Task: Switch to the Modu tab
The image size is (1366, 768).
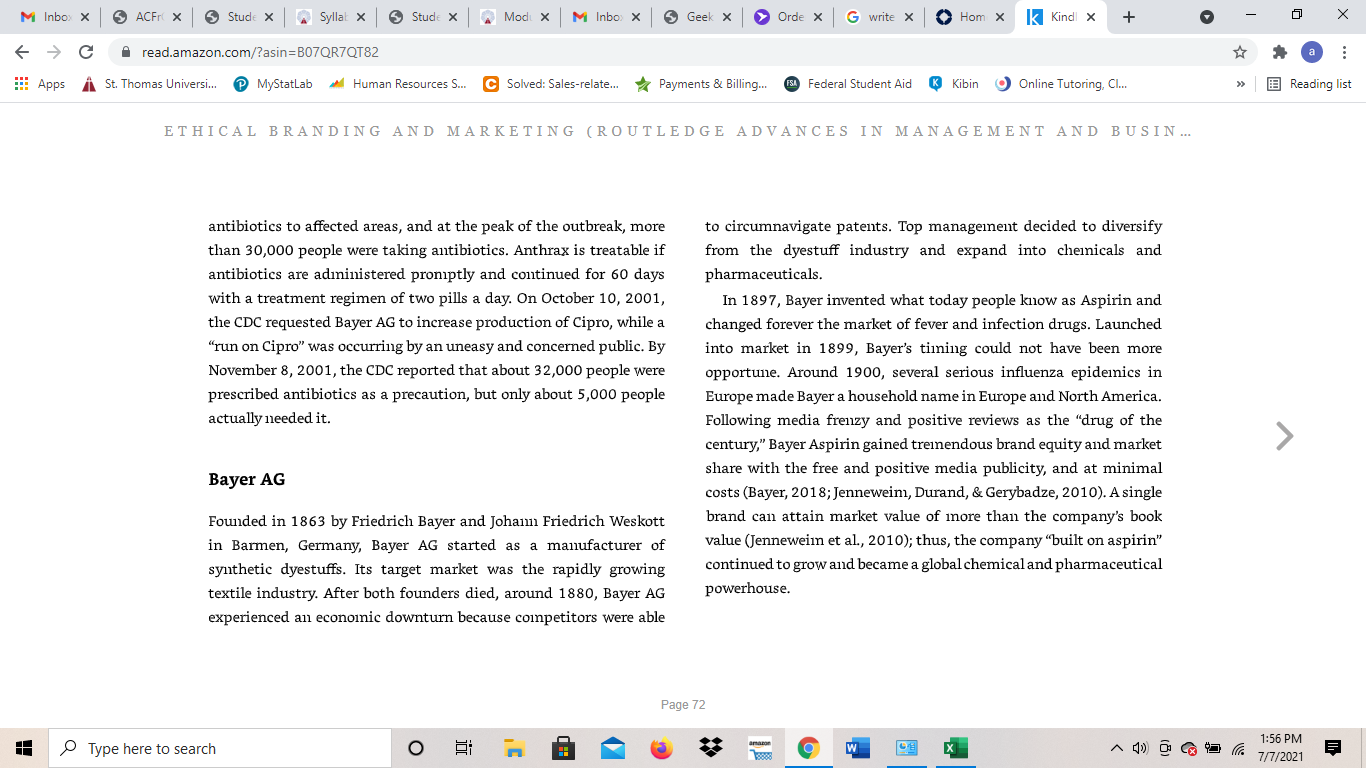Action: pos(514,17)
